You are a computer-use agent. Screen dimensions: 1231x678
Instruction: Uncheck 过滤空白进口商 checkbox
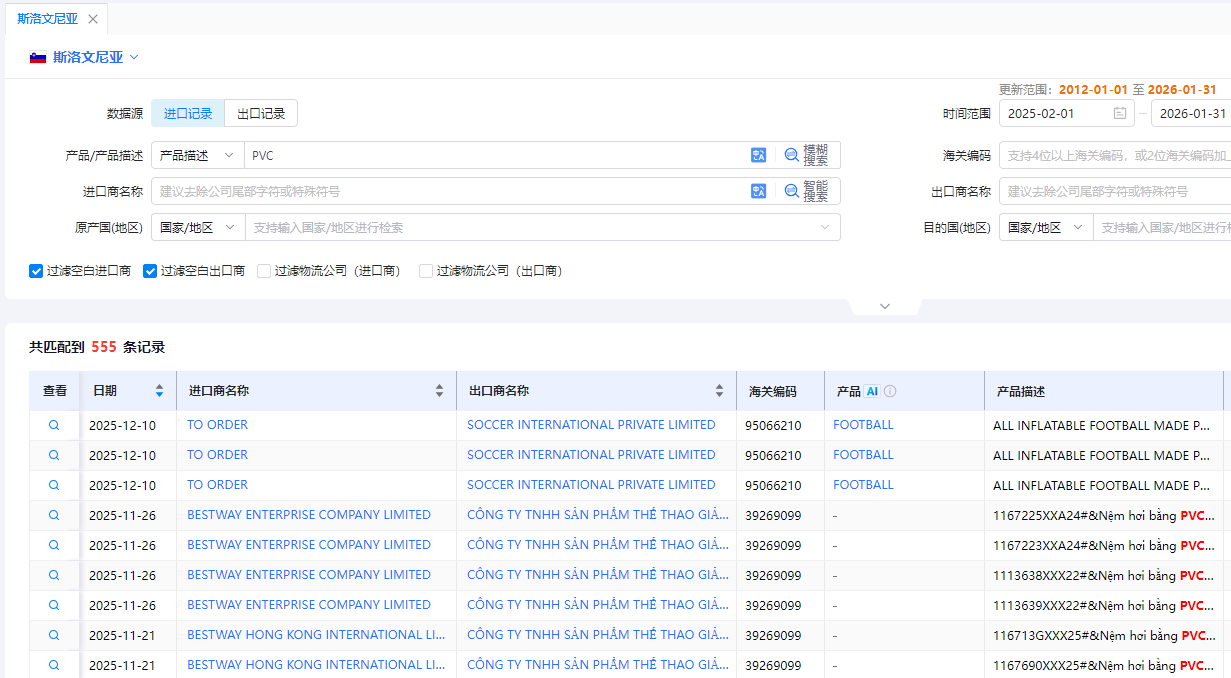click(x=36, y=271)
